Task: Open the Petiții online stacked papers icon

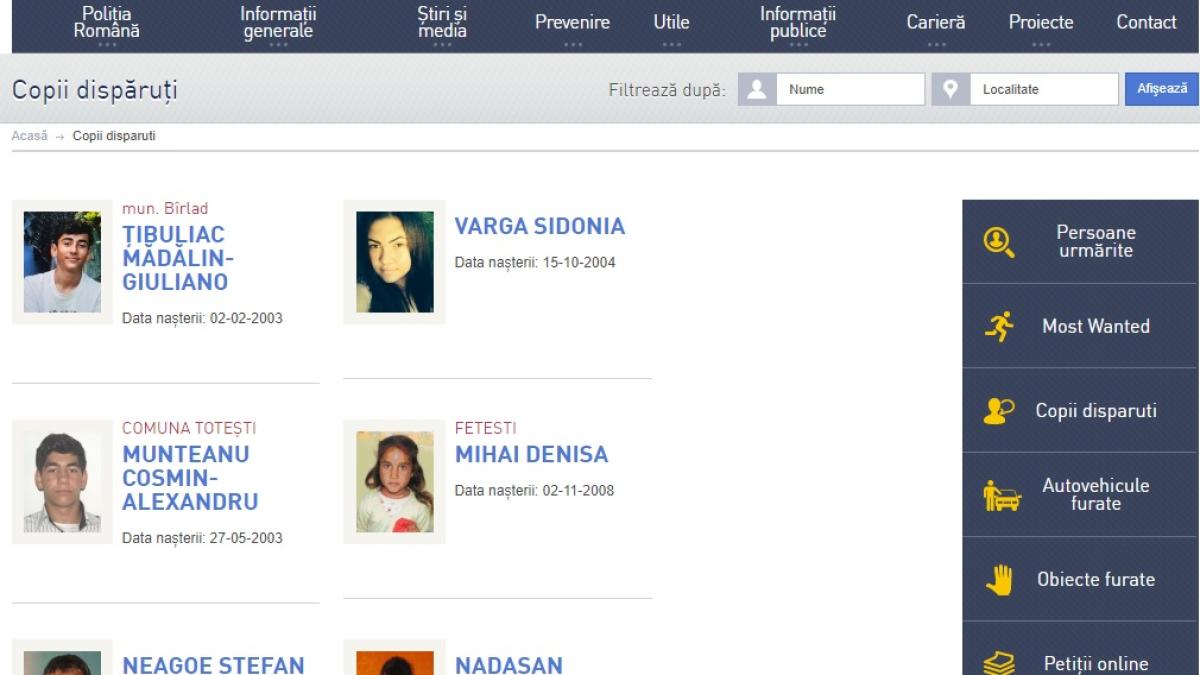Action: 999,662
